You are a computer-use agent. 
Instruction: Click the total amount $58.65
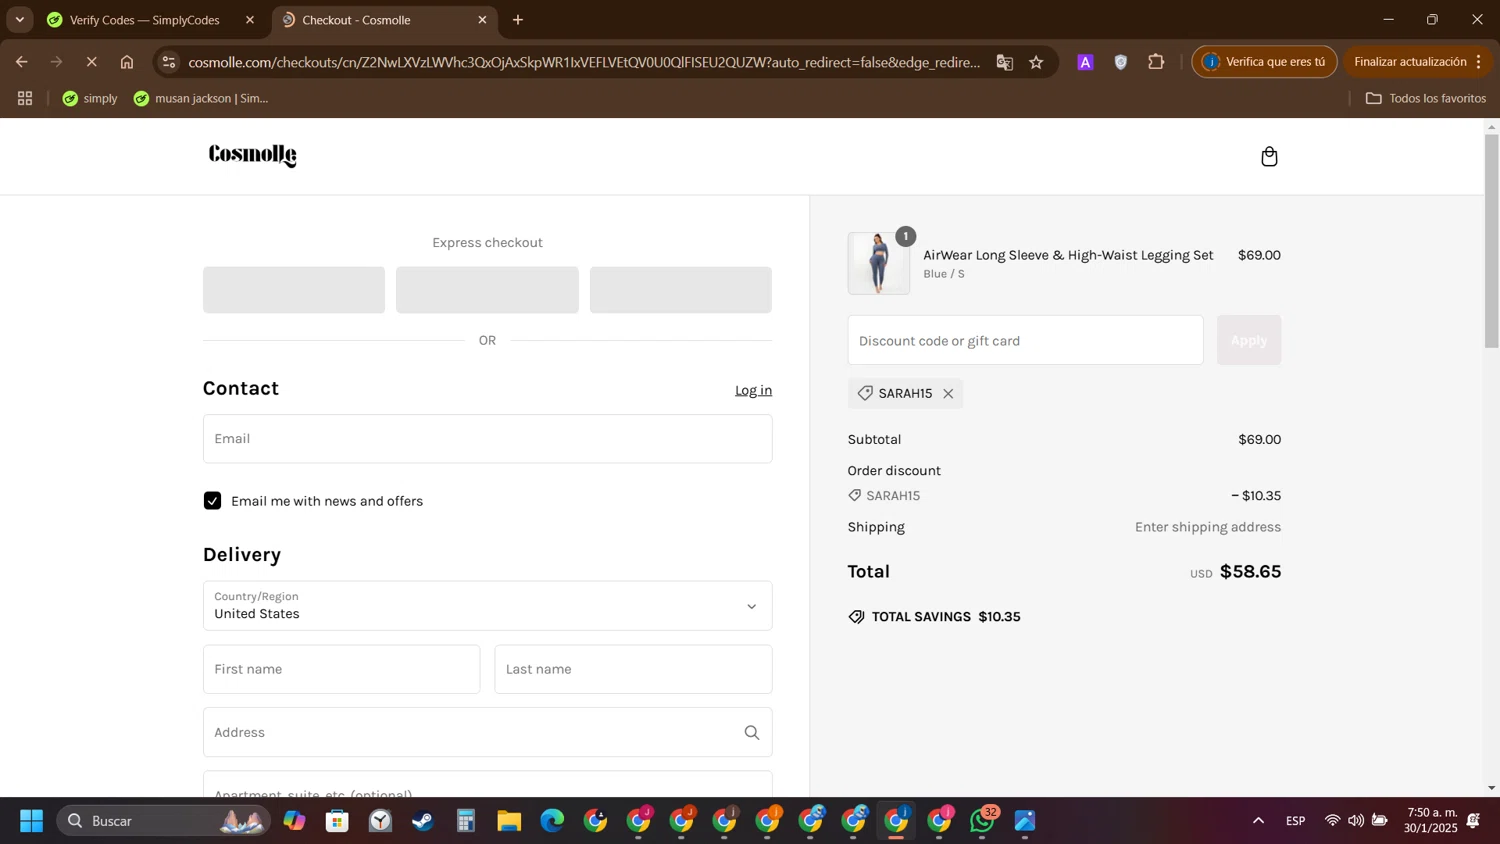coord(1250,572)
